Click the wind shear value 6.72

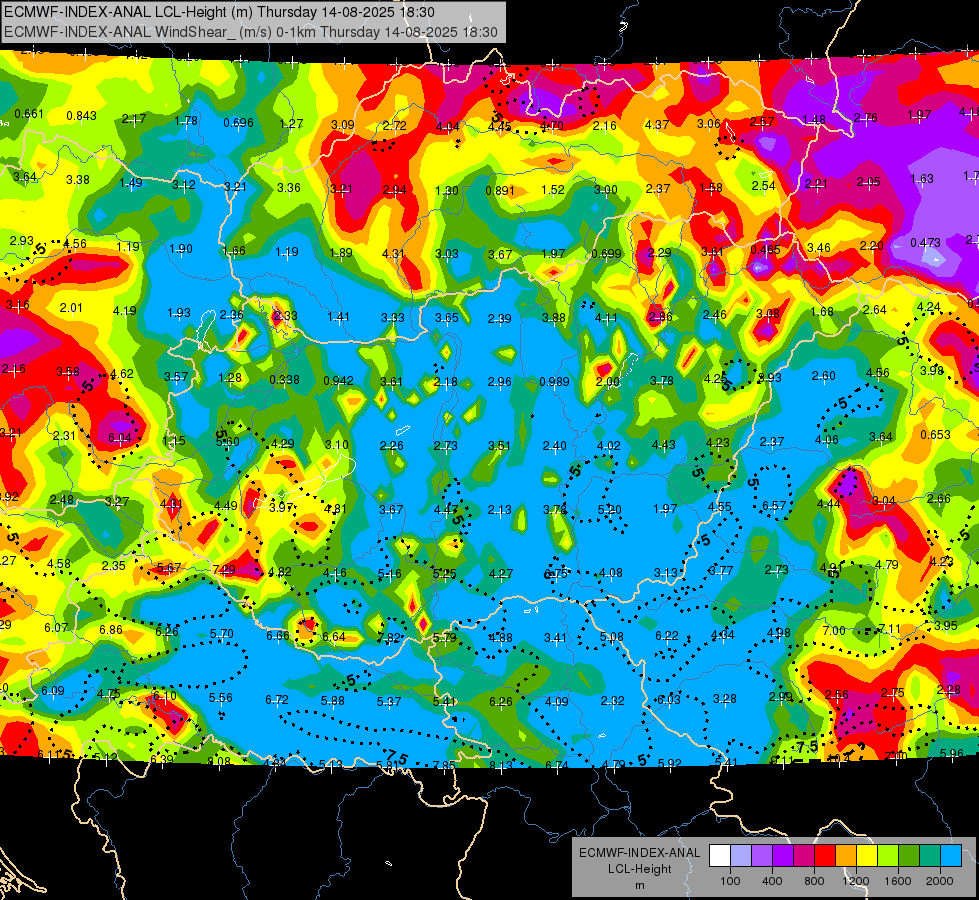click(x=277, y=700)
